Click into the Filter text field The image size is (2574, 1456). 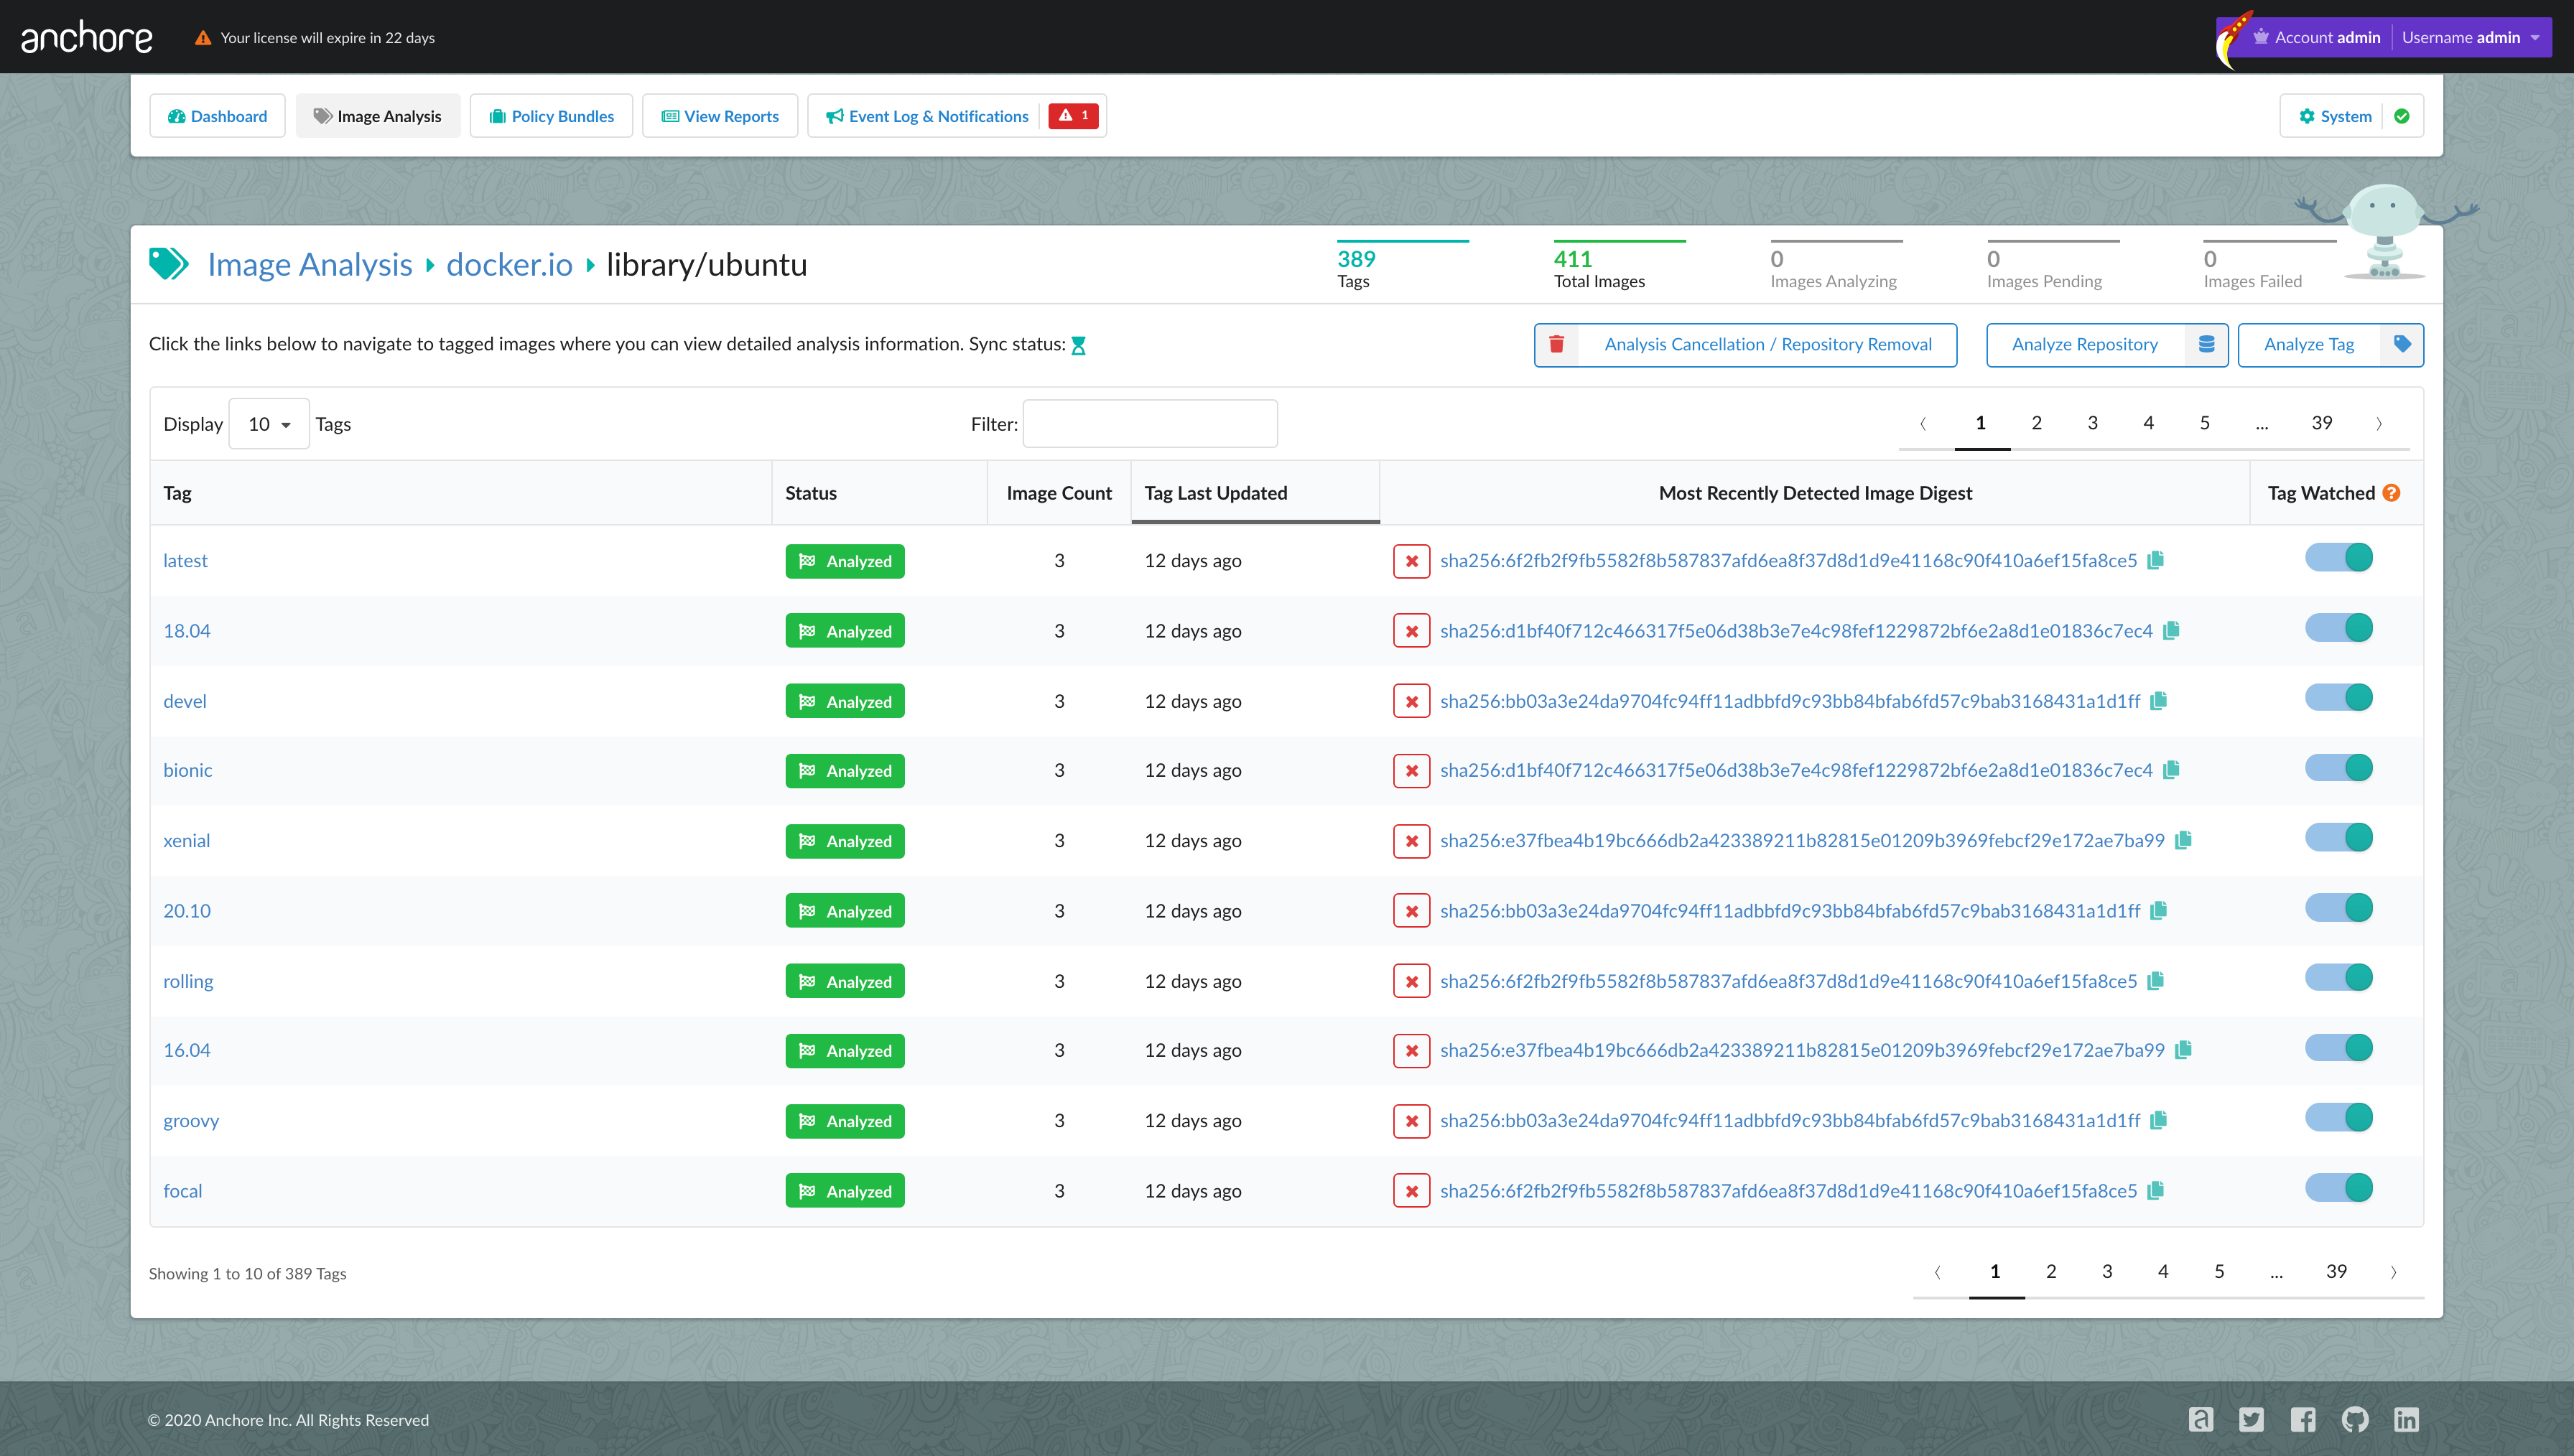pyautogui.click(x=1150, y=424)
